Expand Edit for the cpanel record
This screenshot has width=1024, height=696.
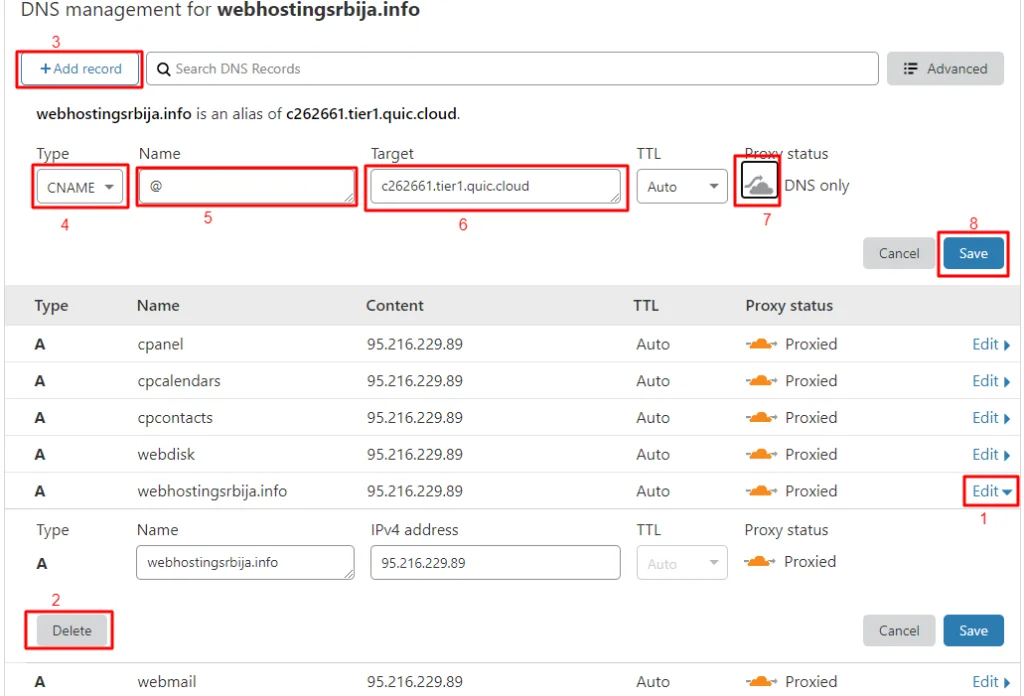coord(991,344)
